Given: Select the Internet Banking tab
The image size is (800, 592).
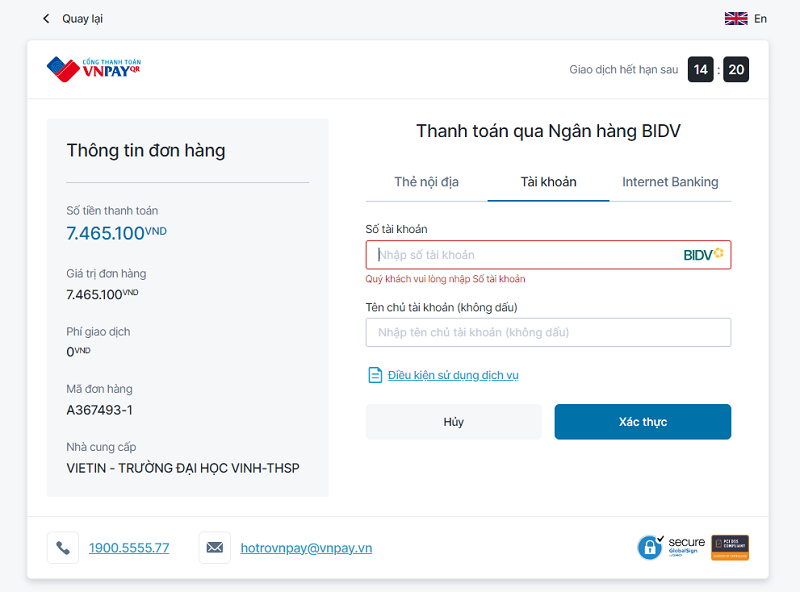Looking at the screenshot, I should pos(670,182).
